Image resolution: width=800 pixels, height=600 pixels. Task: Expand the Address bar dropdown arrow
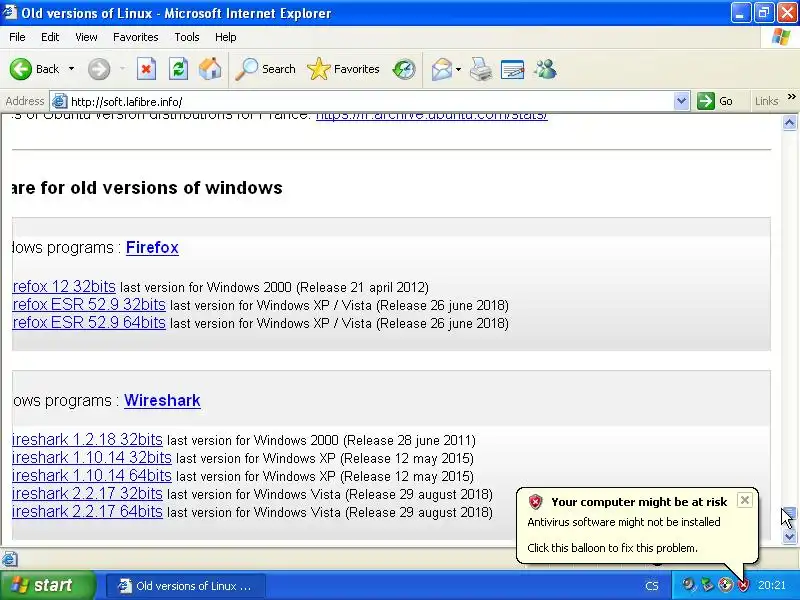[x=681, y=102]
